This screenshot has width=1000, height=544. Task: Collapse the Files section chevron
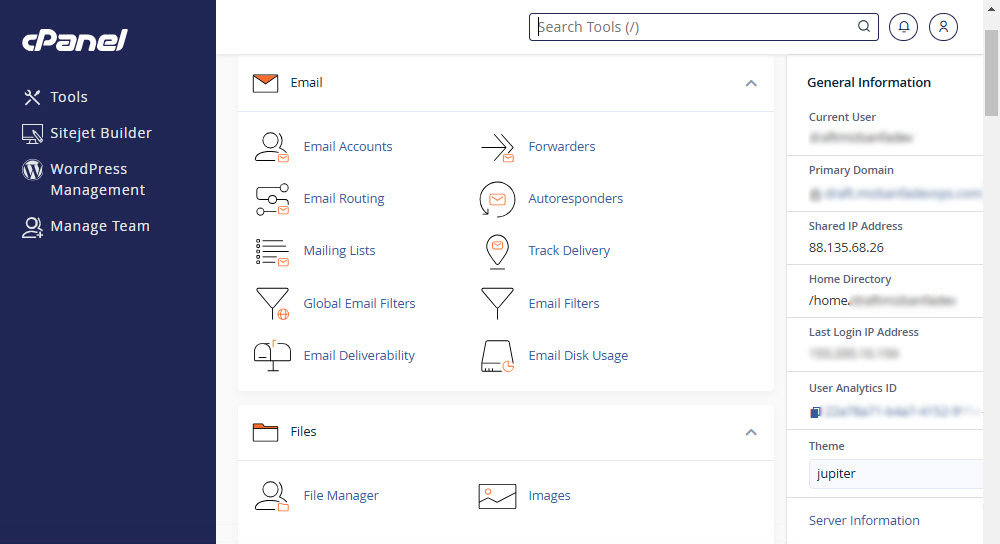point(751,432)
